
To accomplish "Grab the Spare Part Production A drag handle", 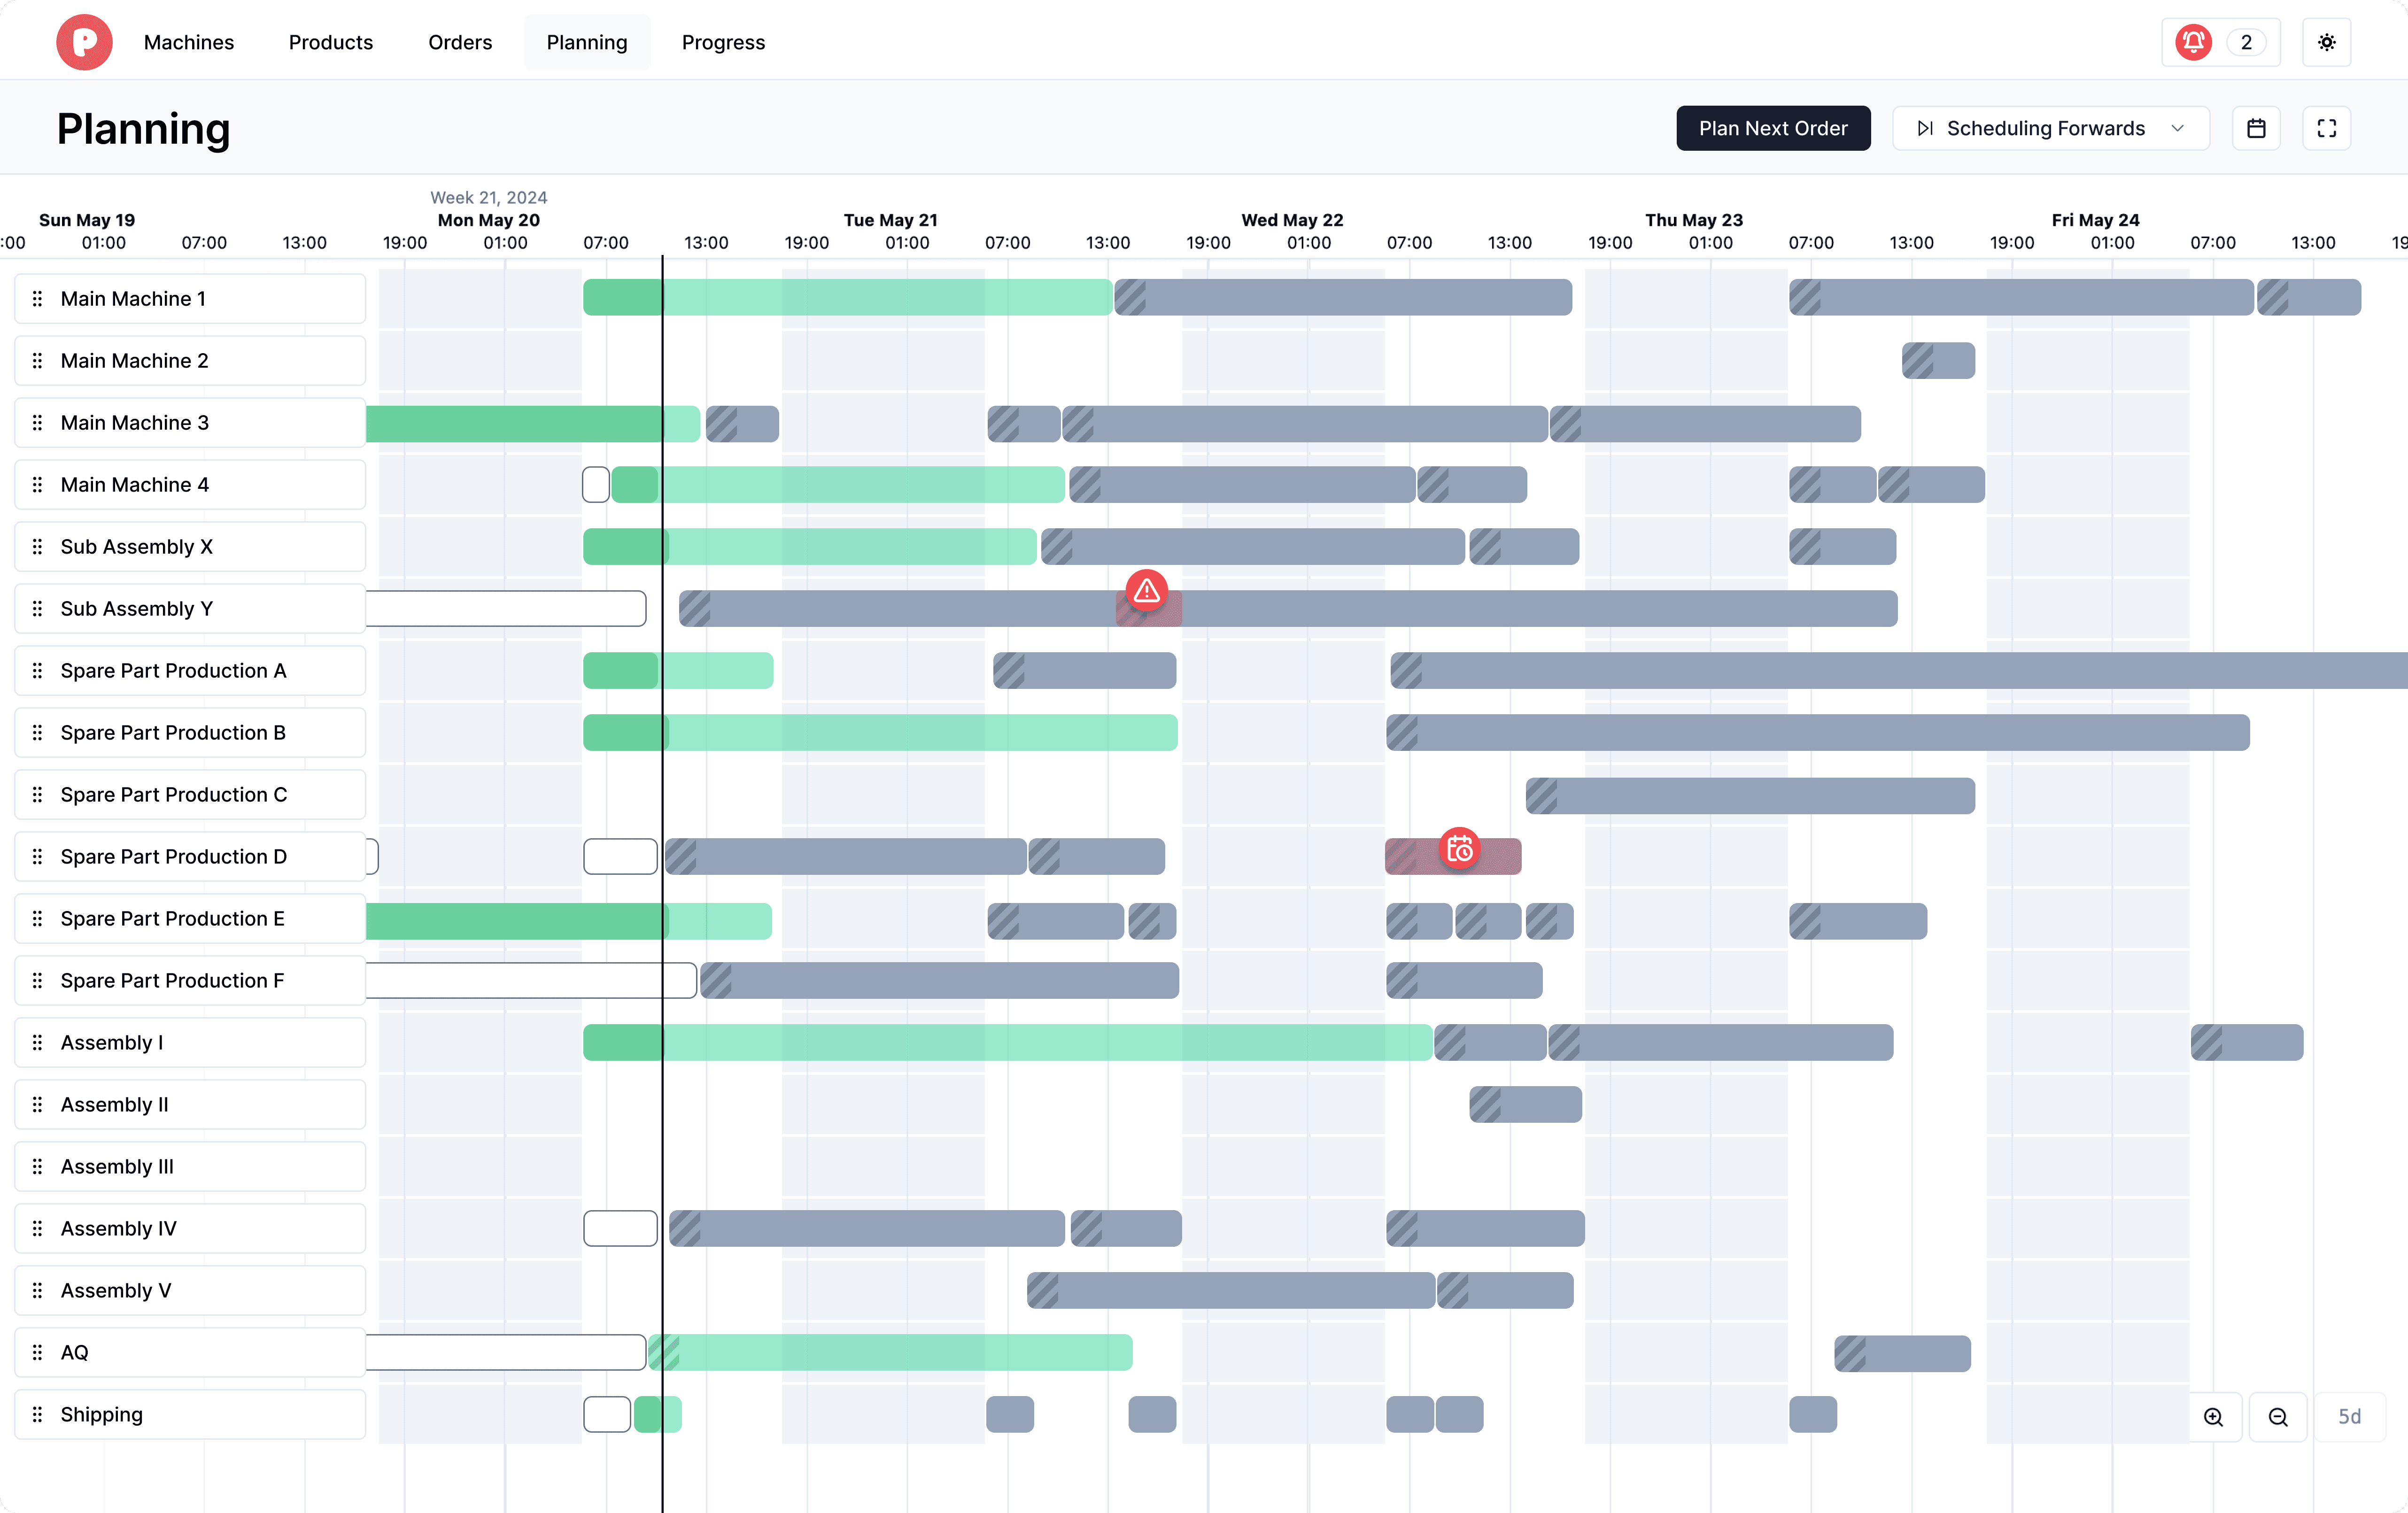I will (38, 671).
